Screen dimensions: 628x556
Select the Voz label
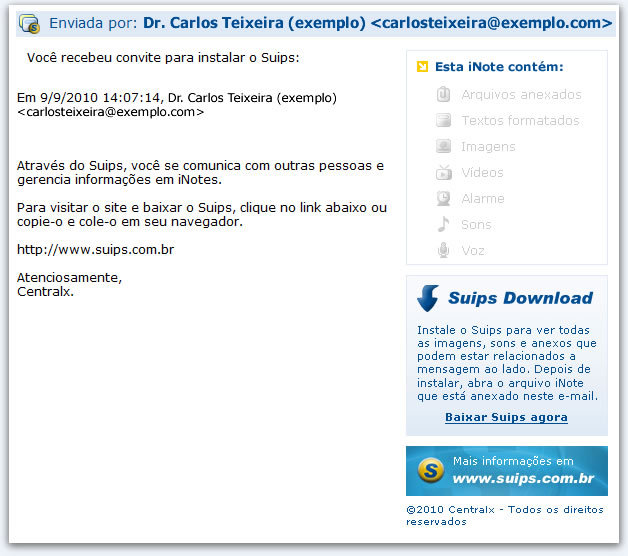point(473,250)
